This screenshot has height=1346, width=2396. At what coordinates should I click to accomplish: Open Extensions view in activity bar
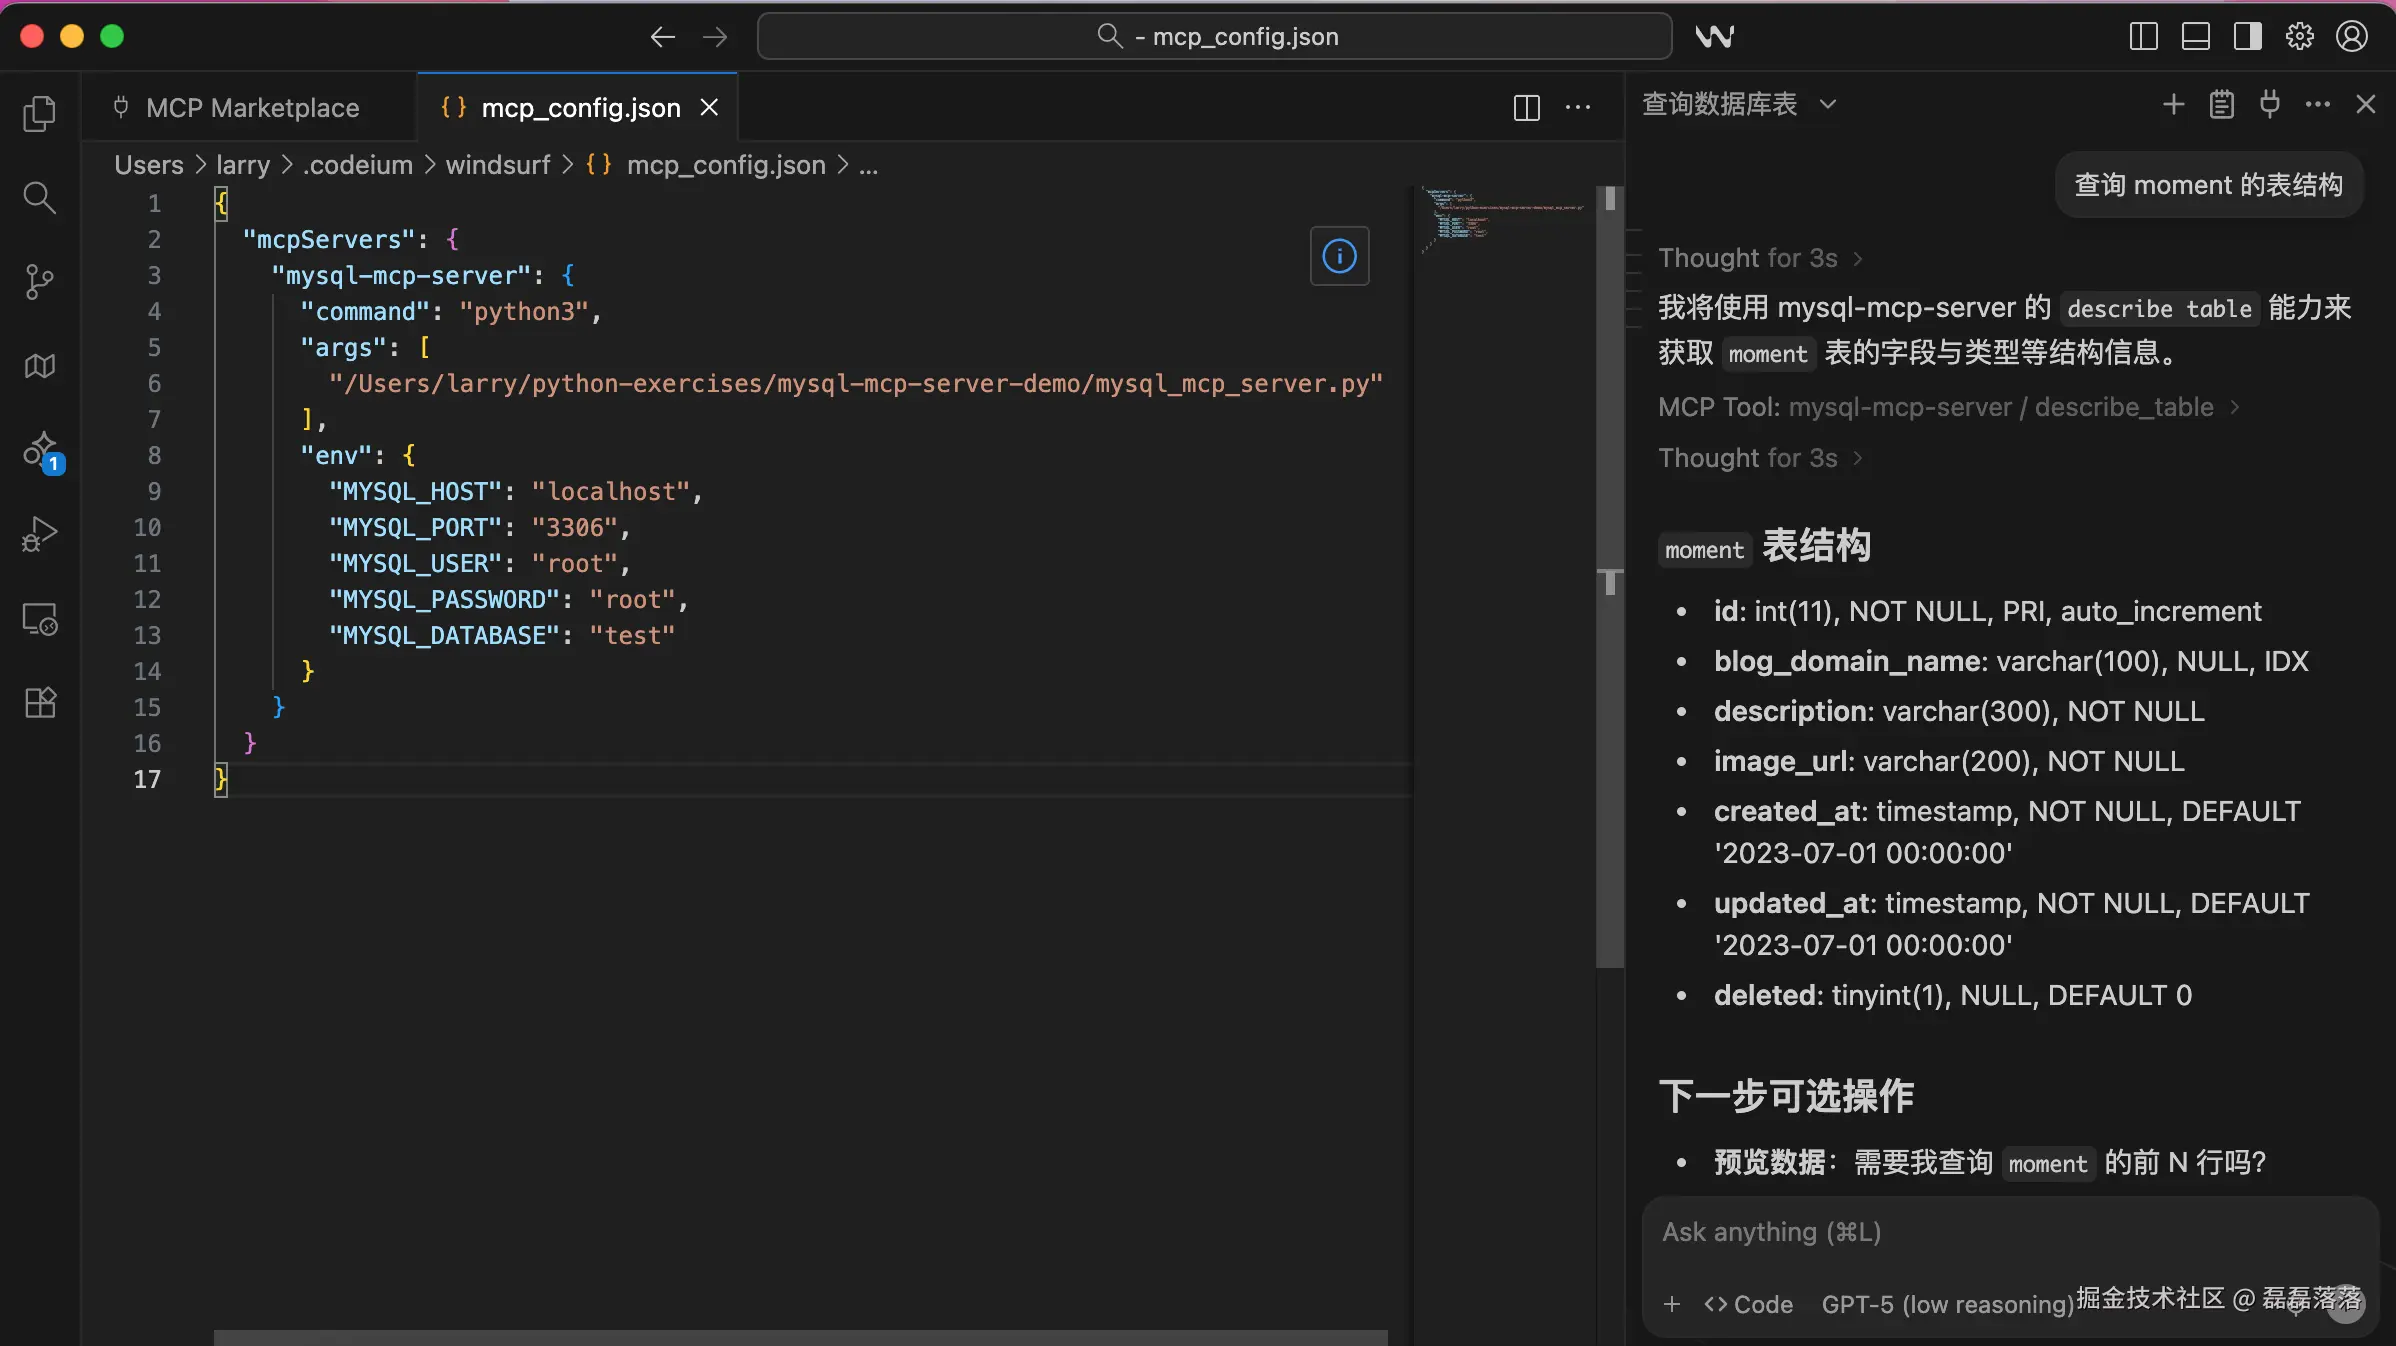click(x=39, y=703)
